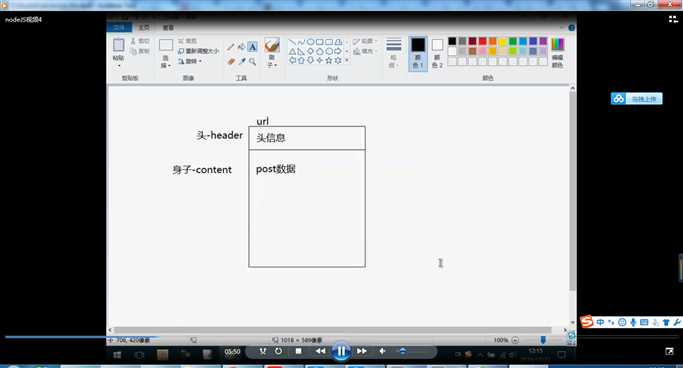Screen dimensions: 683x368
Task: Select the Magnifier tool in Paint
Action: [252, 61]
